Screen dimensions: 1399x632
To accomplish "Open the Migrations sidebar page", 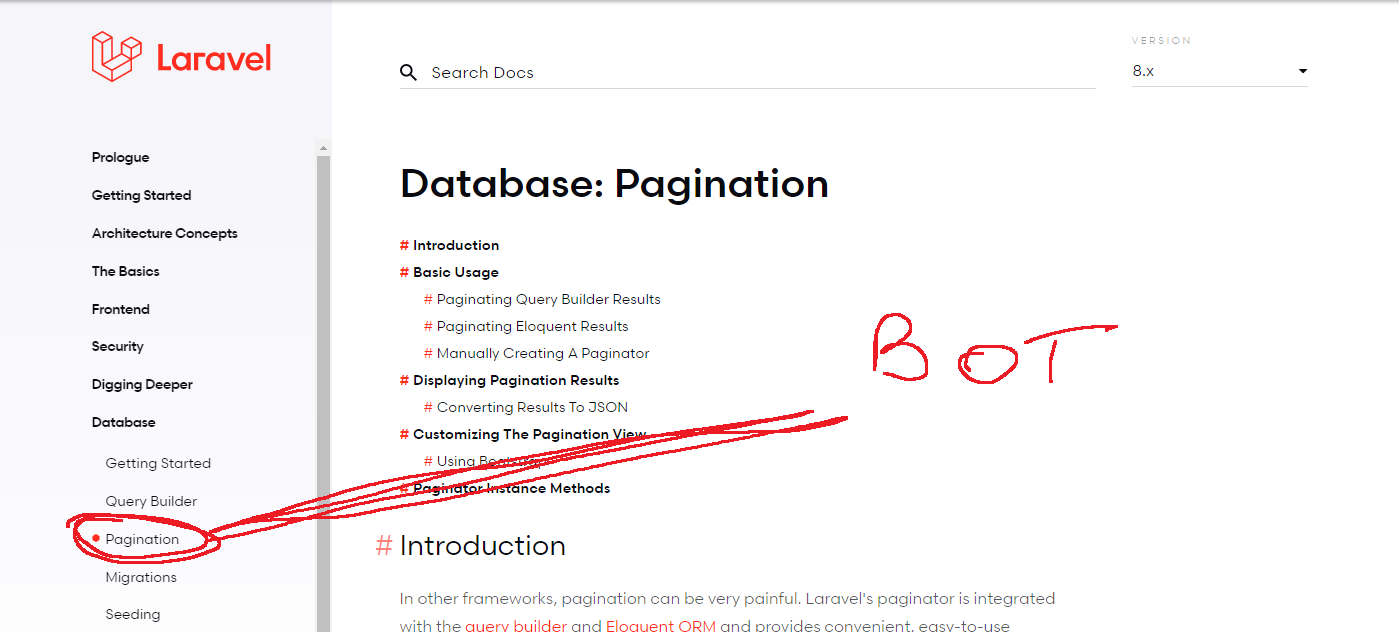I will 141,577.
